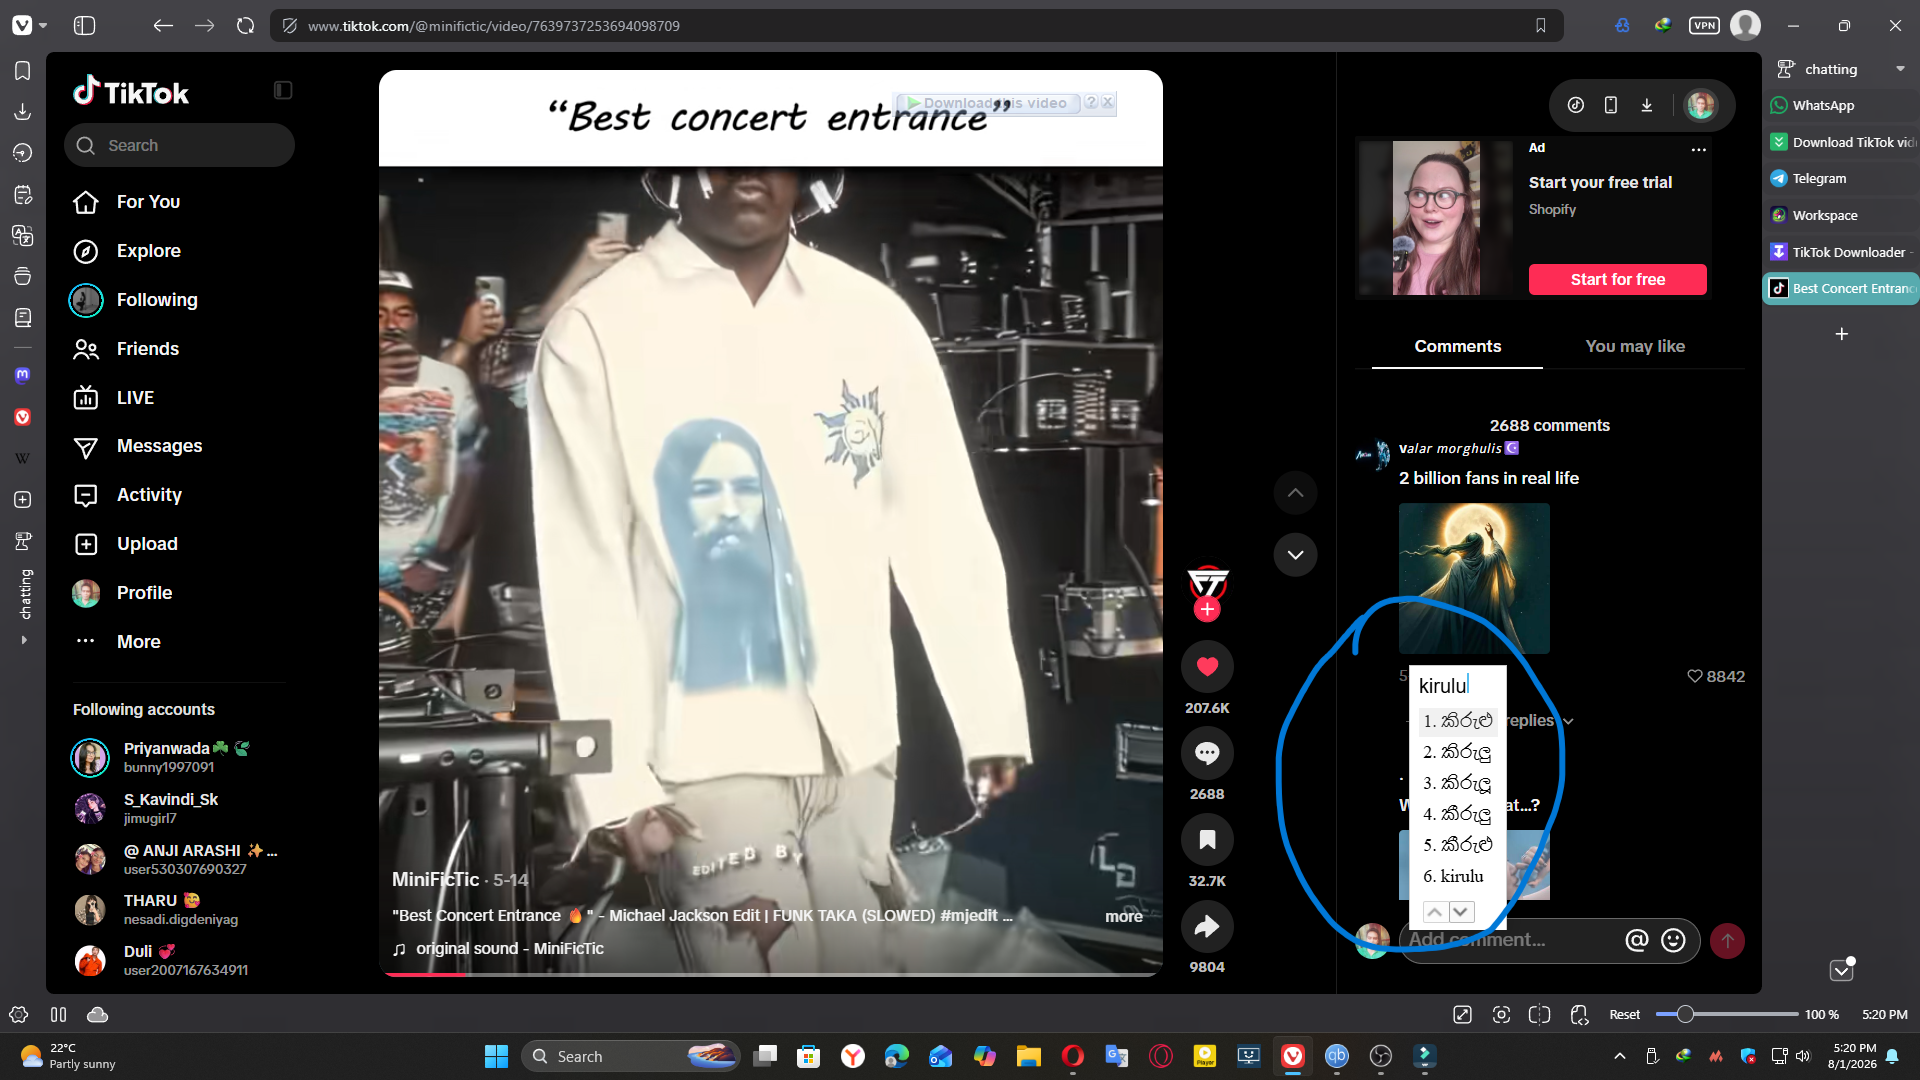Go to previous video with up arrow
Screen dimensions: 1920x1080
(x=1295, y=492)
